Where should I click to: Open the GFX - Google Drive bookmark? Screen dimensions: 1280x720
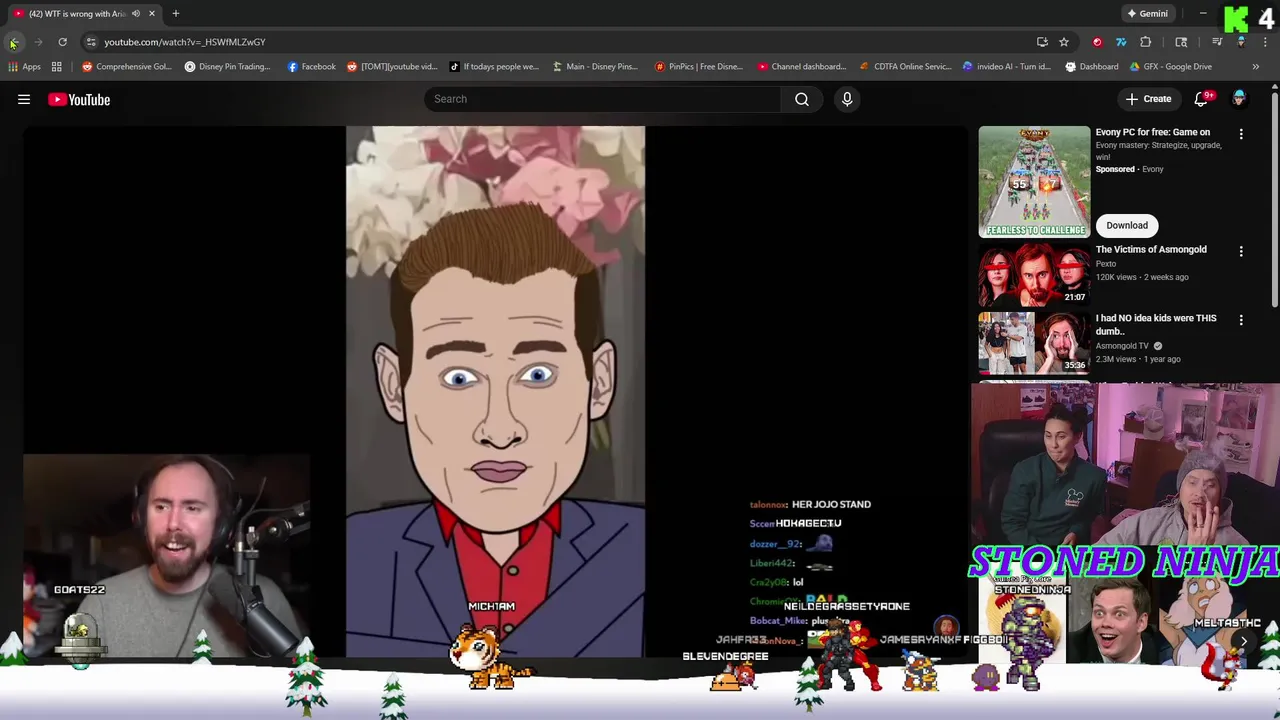coord(1170,67)
